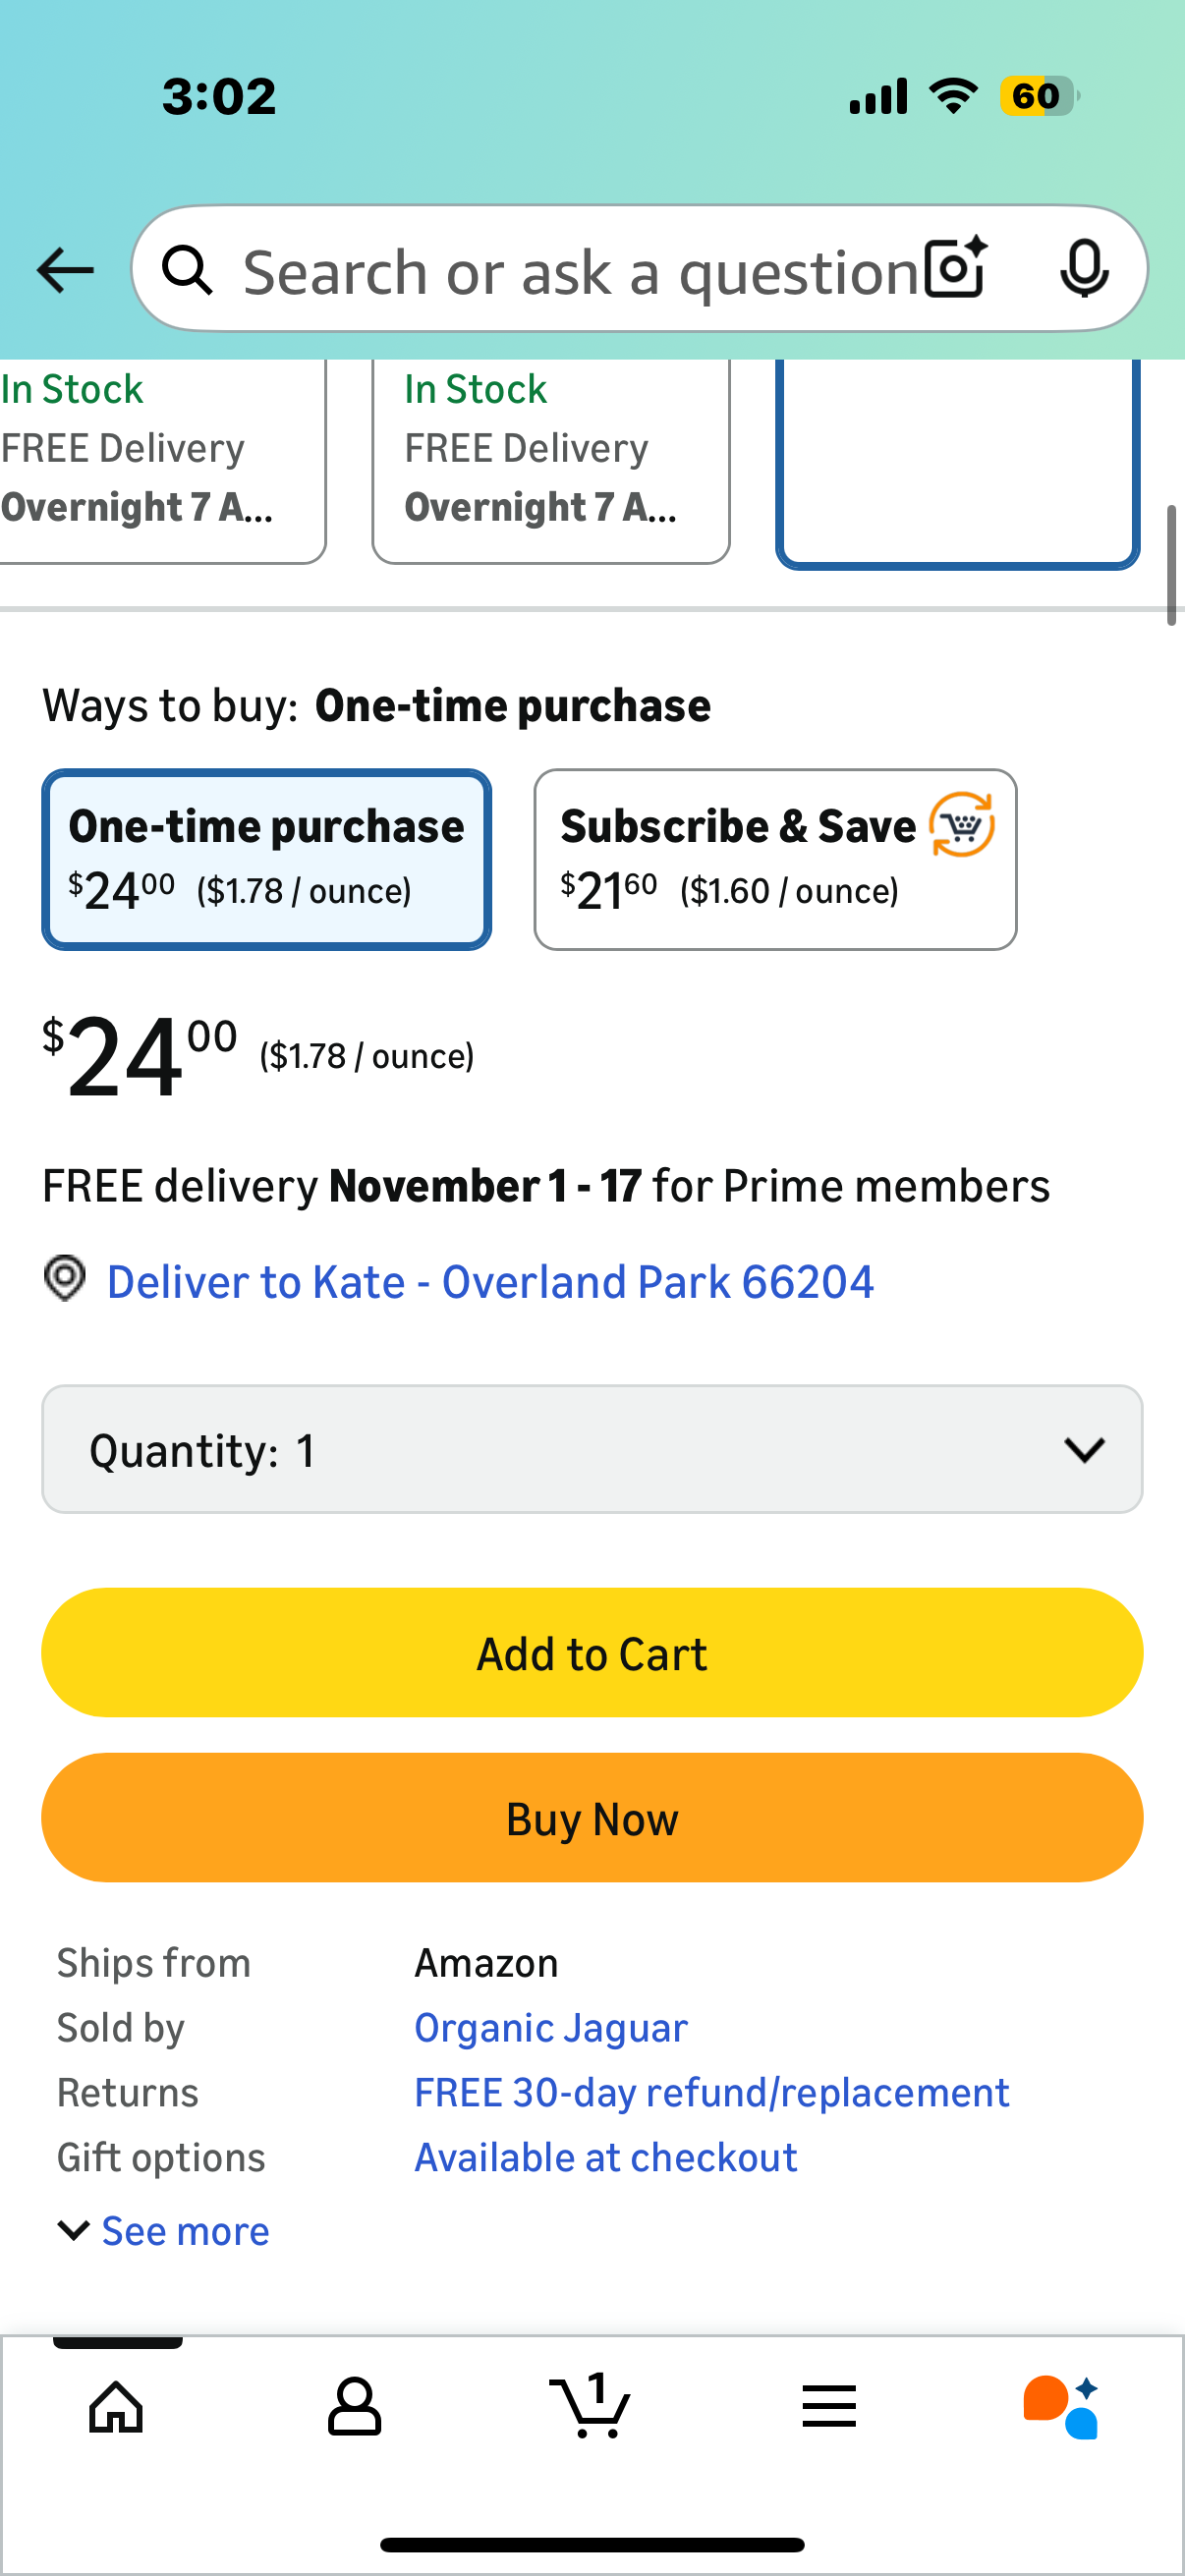This screenshot has height=2576, width=1185.
Task: Open Deliver to Kate address link
Action: pos(490,1282)
